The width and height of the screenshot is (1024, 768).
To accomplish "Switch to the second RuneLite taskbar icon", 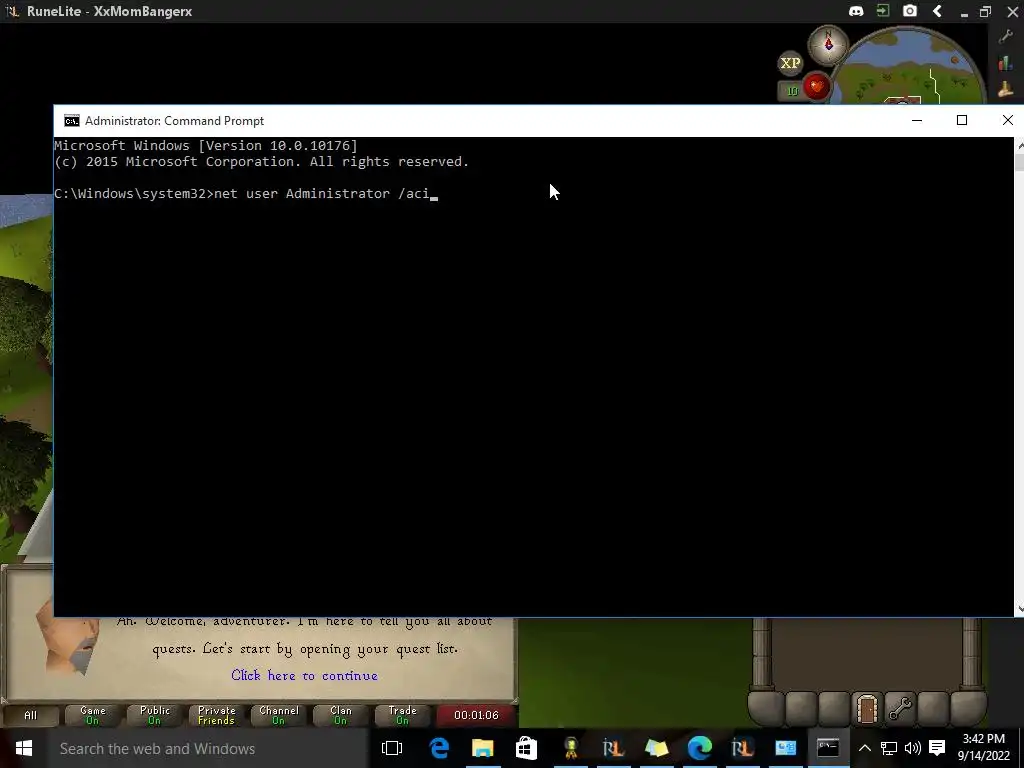I will point(743,748).
